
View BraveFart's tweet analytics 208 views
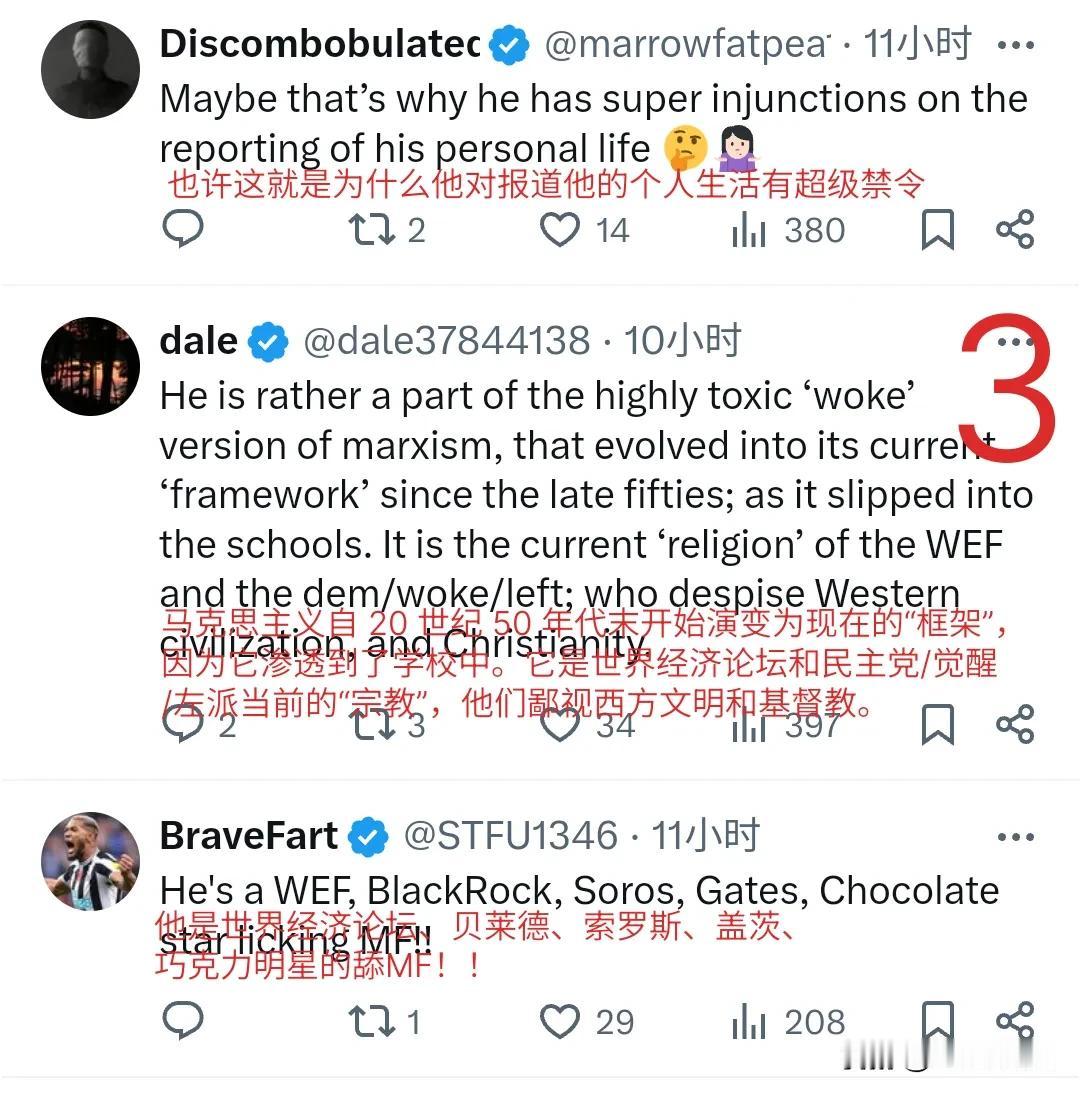click(789, 1022)
